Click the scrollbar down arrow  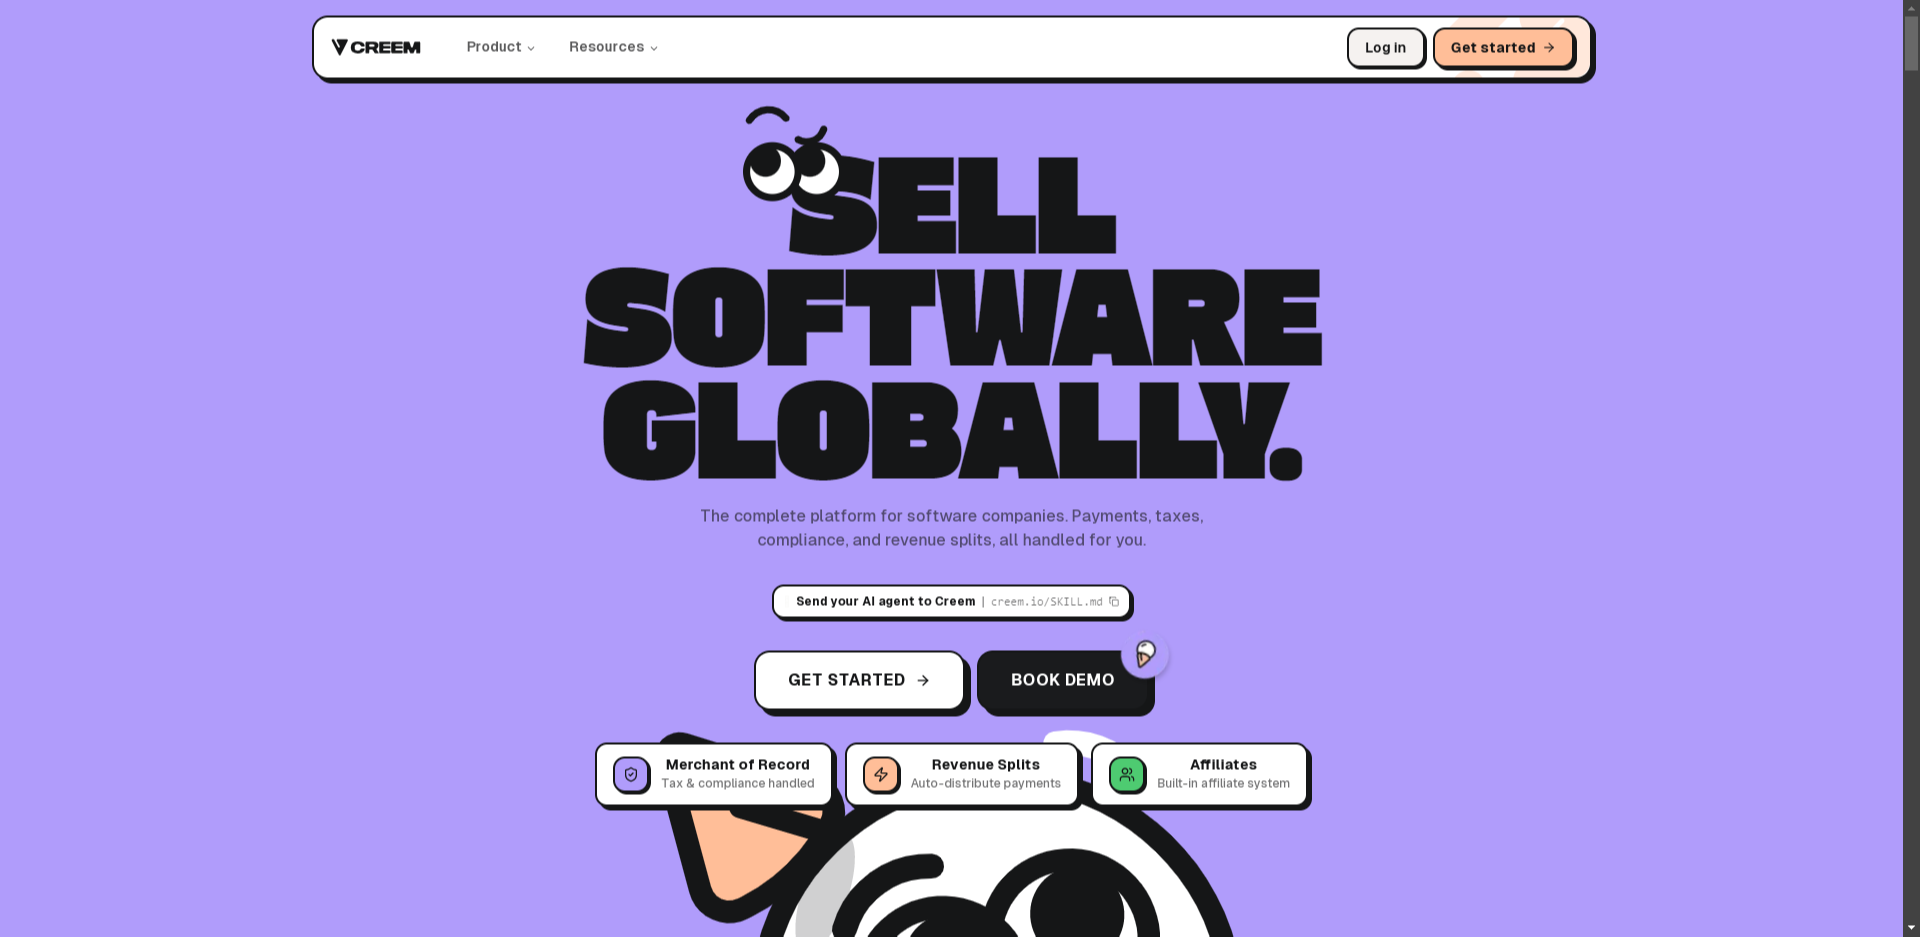1911,928
